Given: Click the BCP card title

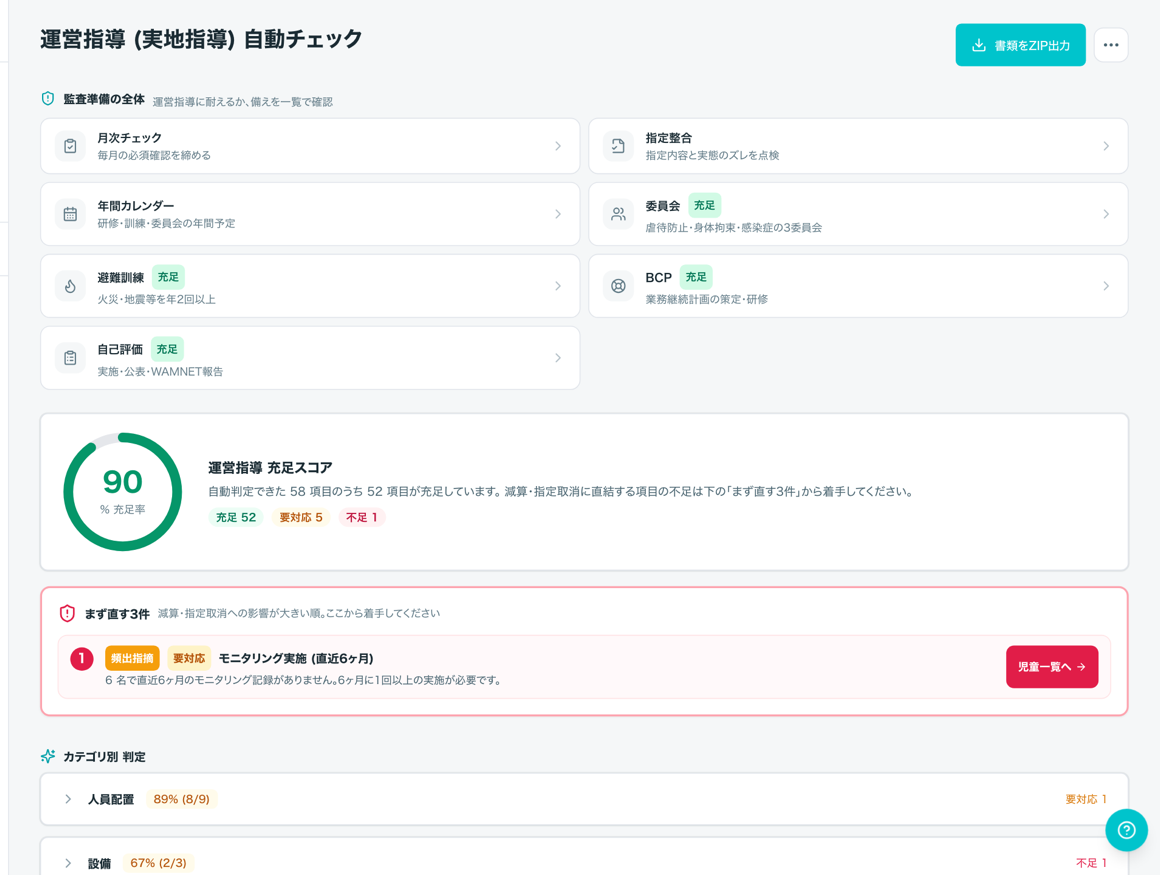Looking at the screenshot, I should 658,277.
